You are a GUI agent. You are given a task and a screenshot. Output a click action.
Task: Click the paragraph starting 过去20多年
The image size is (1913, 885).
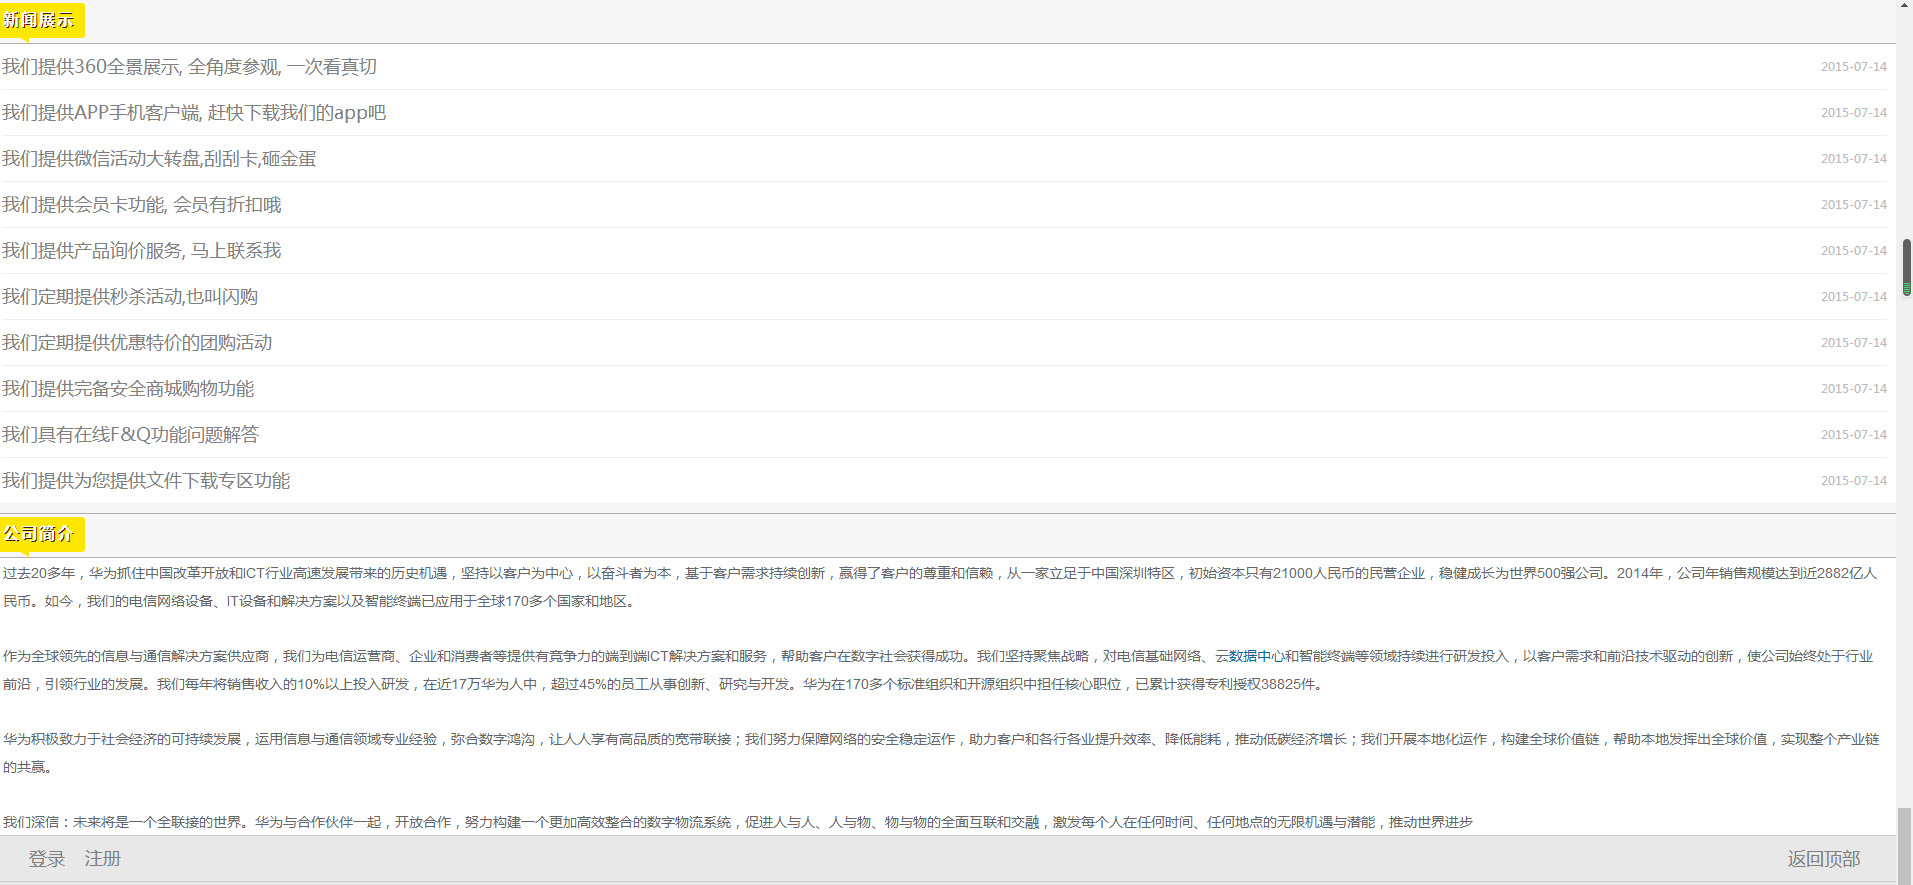[x=940, y=587]
